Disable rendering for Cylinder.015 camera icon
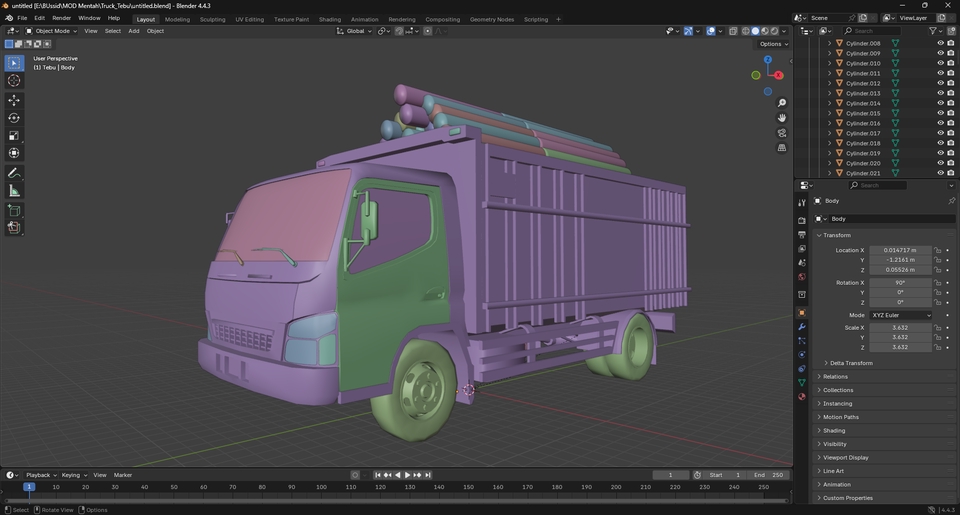Screen dimensions: 960x515 (950, 113)
